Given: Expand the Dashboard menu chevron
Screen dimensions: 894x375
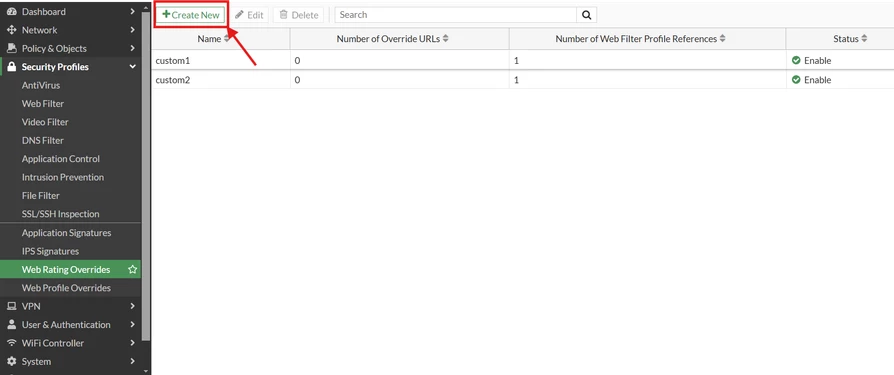Looking at the screenshot, I should 132,11.
